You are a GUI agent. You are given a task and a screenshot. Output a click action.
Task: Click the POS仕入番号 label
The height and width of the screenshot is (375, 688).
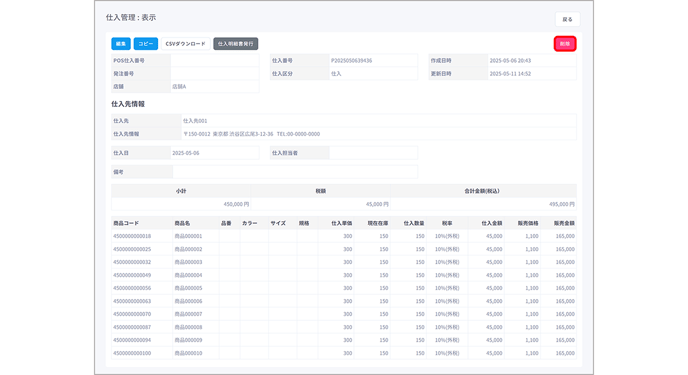click(x=129, y=61)
